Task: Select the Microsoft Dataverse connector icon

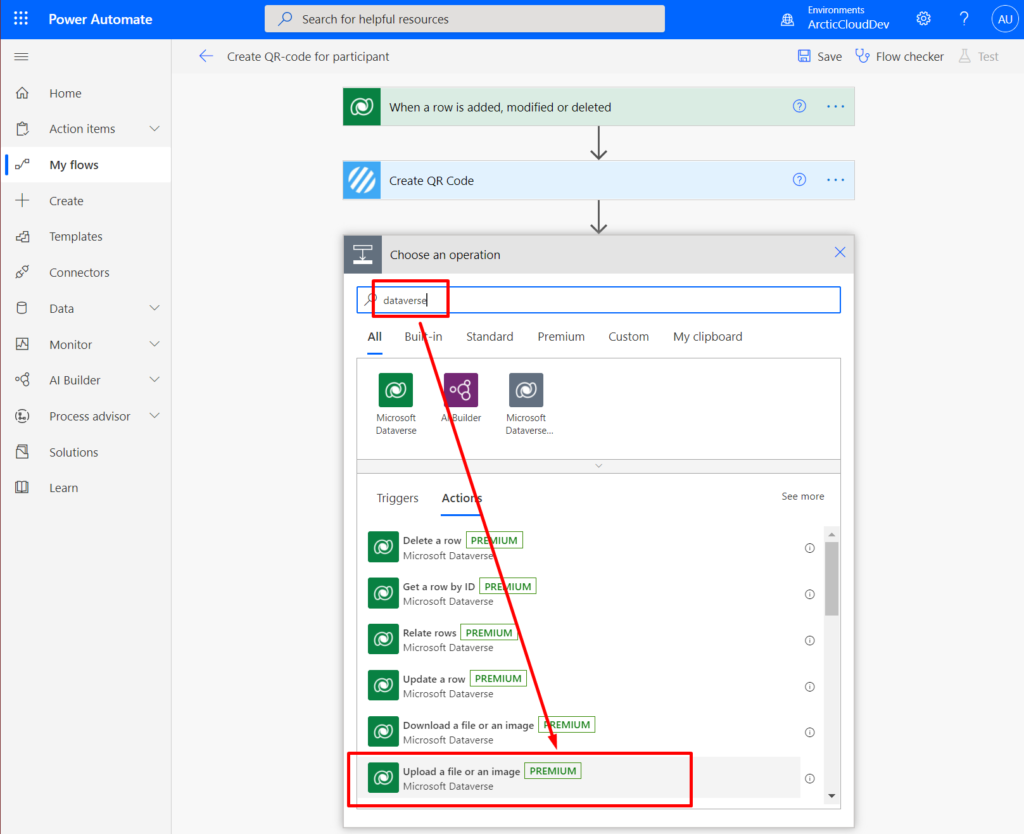Action: (396, 390)
